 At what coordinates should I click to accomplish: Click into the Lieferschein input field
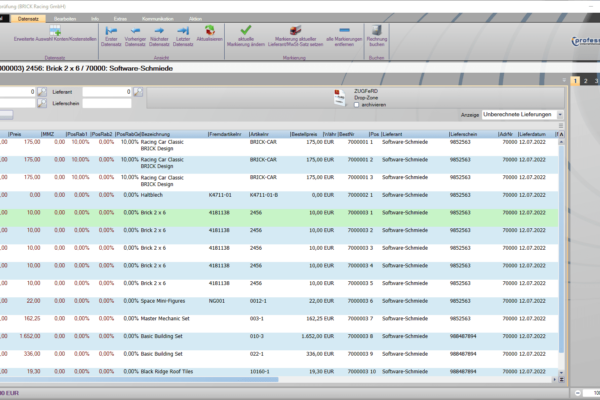pos(106,103)
